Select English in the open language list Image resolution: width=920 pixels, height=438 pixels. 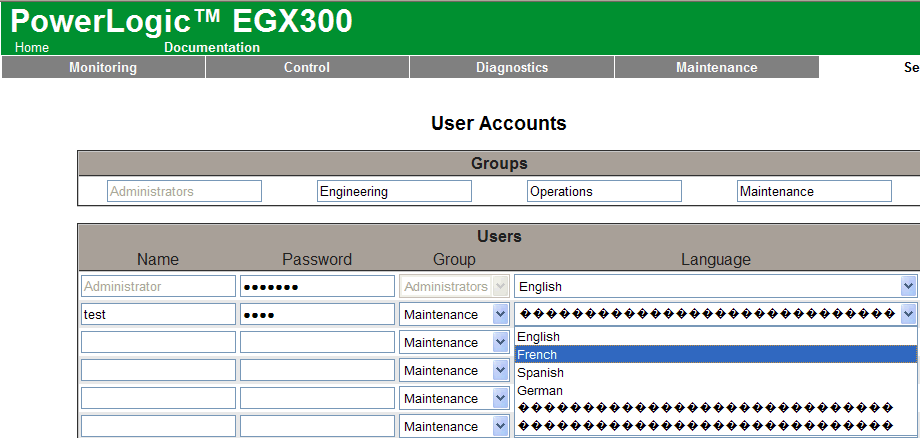(x=715, y=337)
